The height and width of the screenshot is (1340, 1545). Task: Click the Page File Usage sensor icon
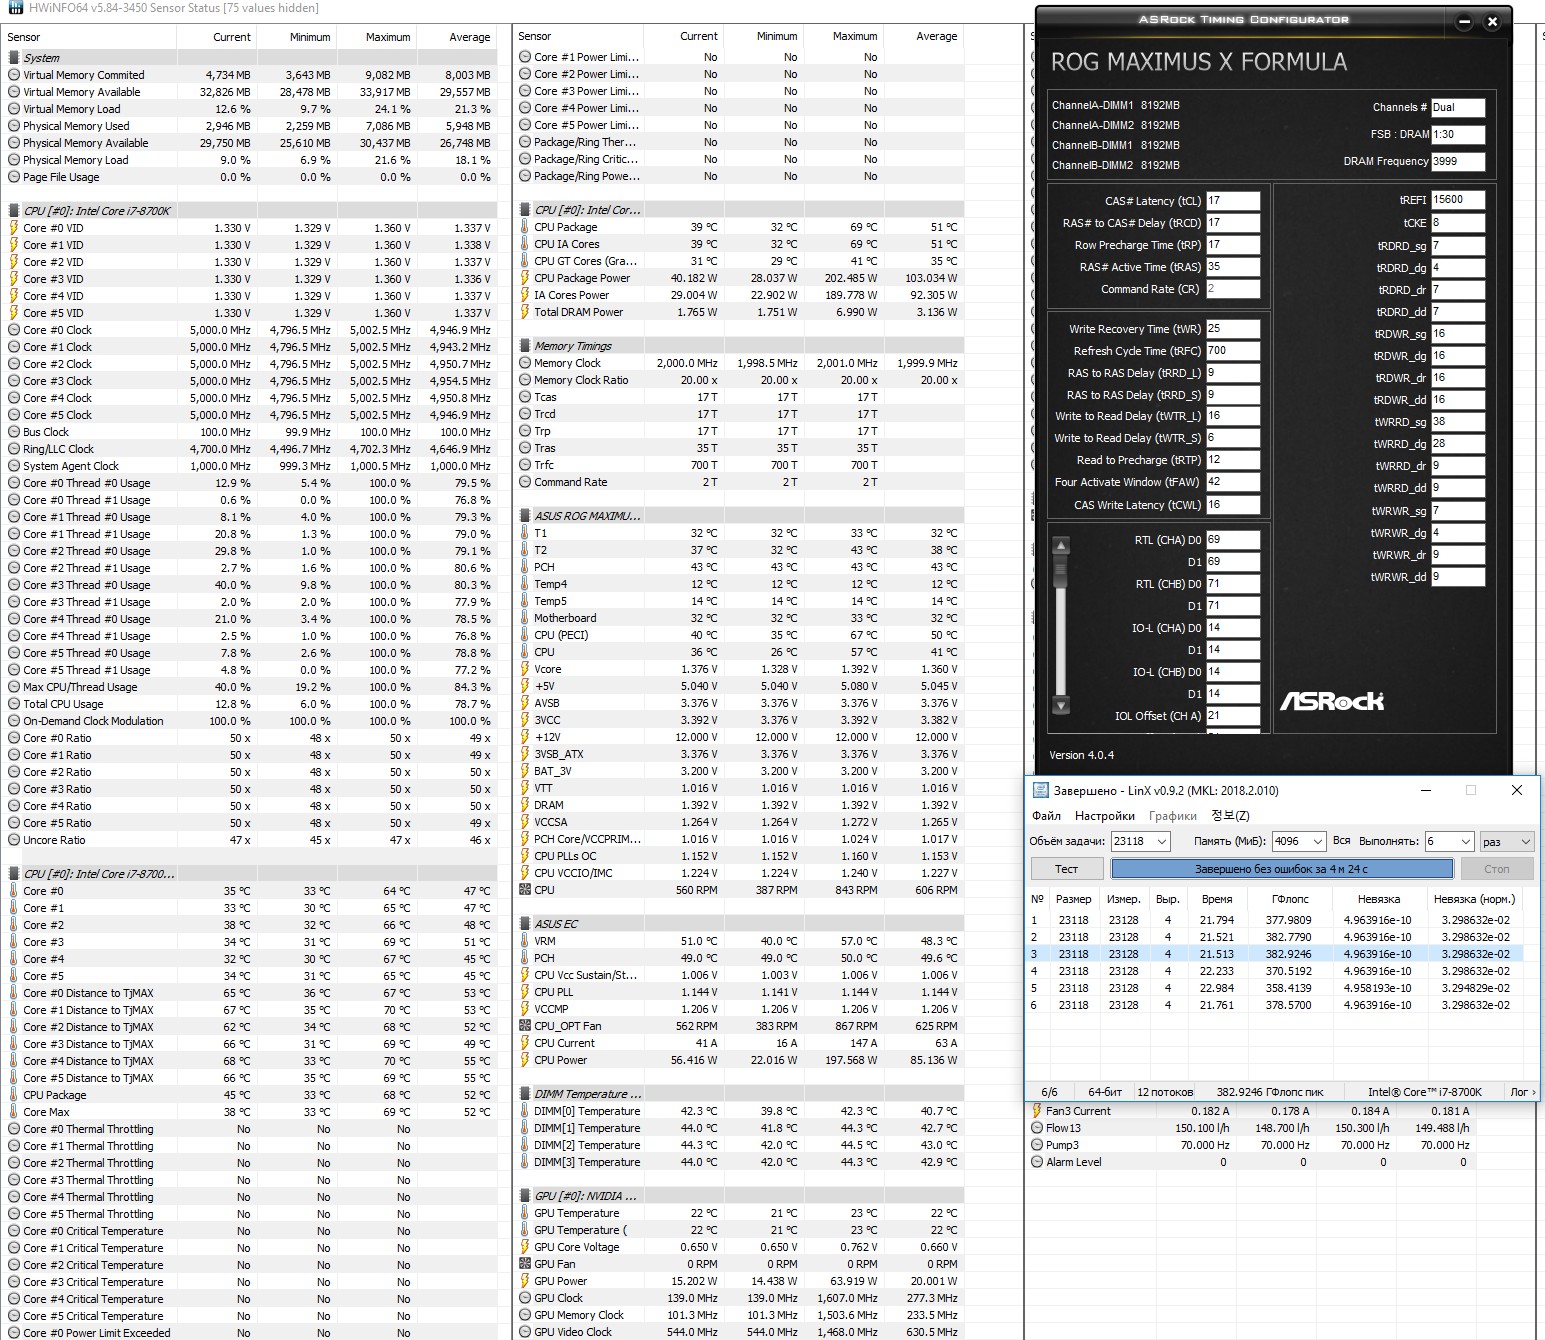pos(14,177)
